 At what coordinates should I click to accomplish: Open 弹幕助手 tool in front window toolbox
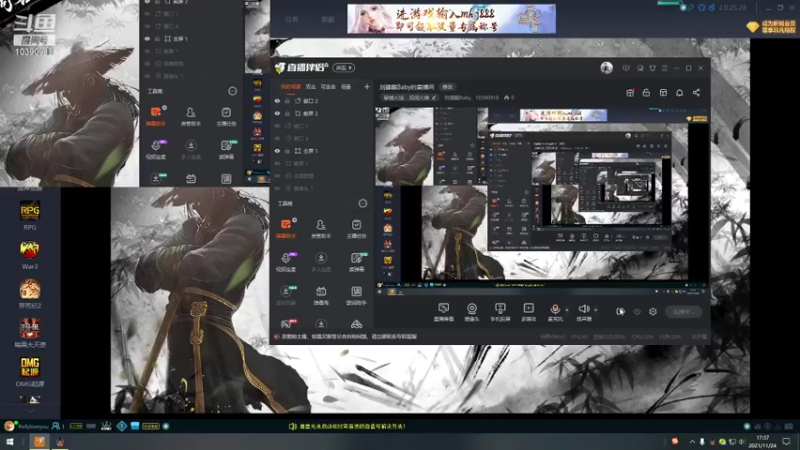point(286,228)
